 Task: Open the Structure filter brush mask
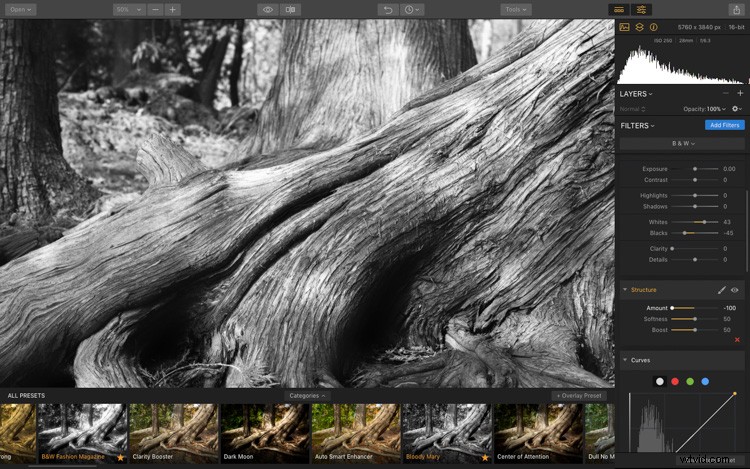[721, 290]
